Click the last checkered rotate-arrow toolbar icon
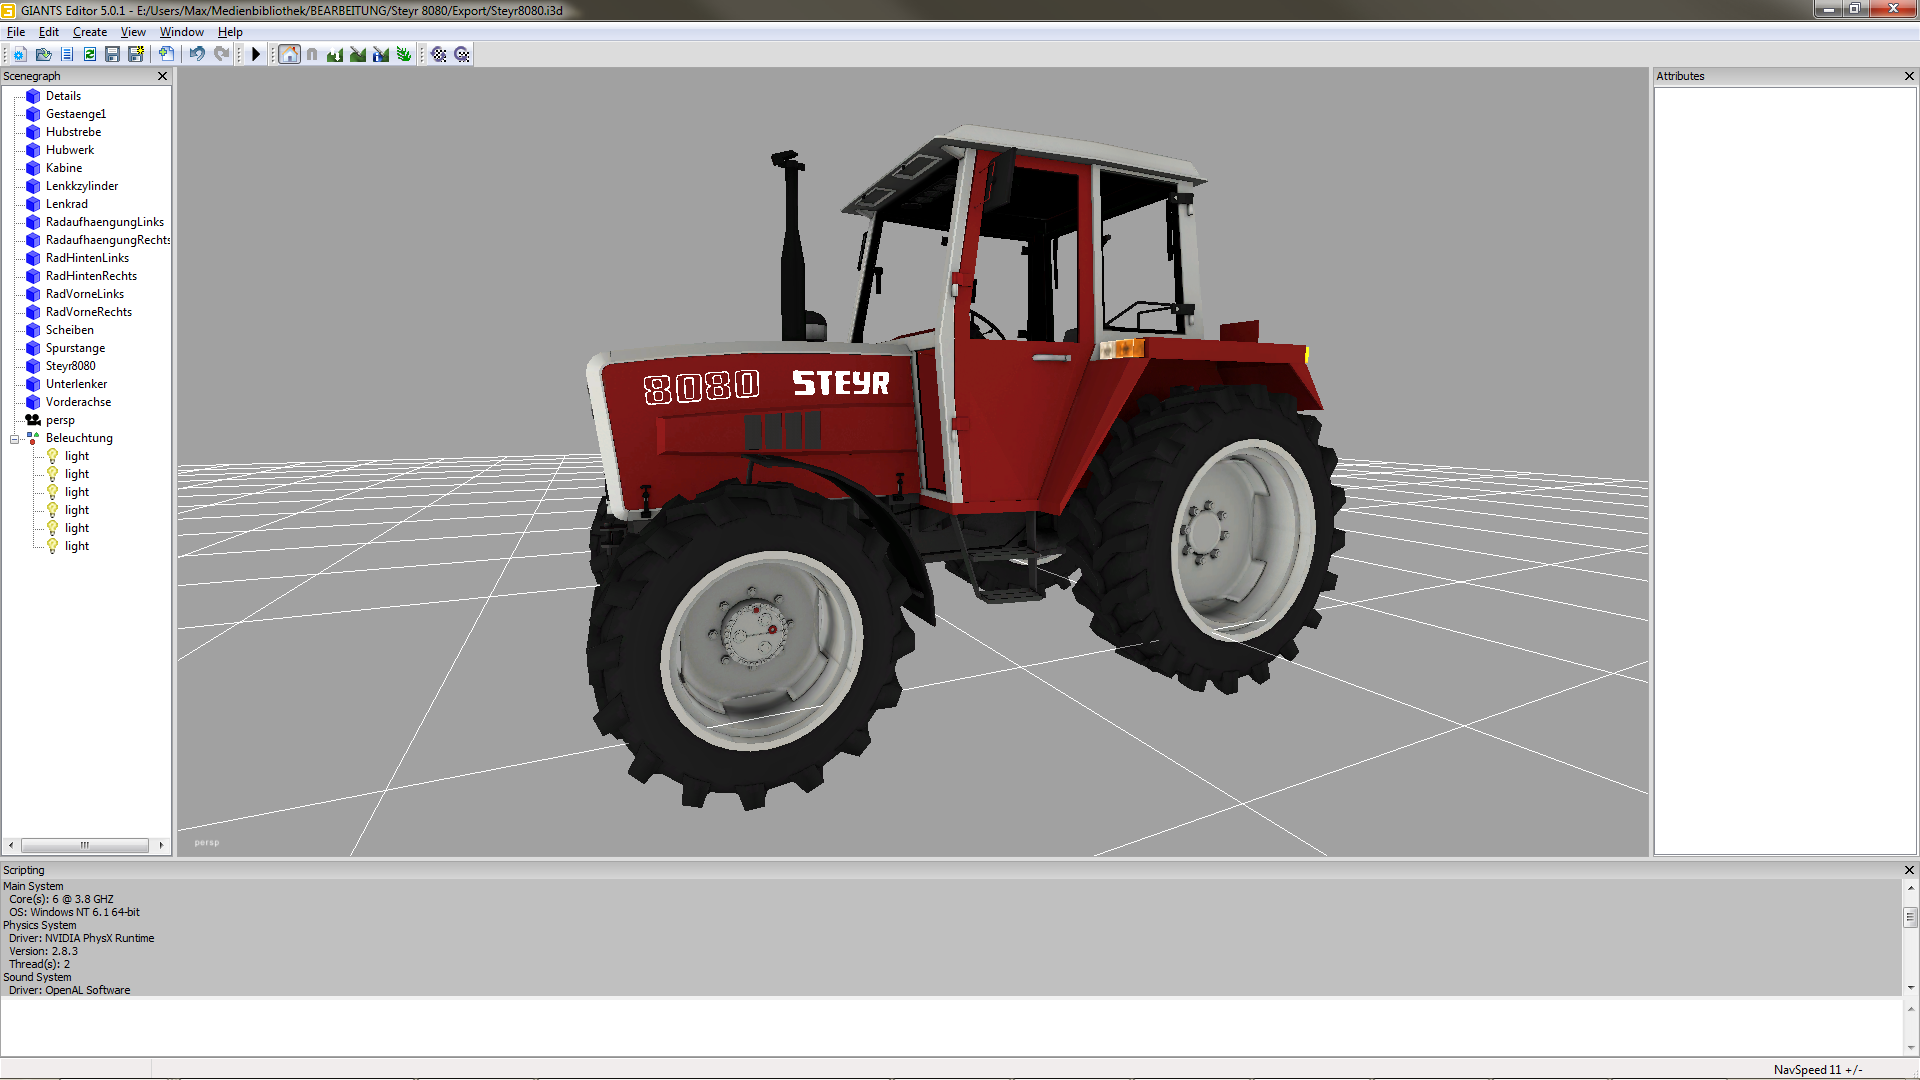 coord(461,54)
